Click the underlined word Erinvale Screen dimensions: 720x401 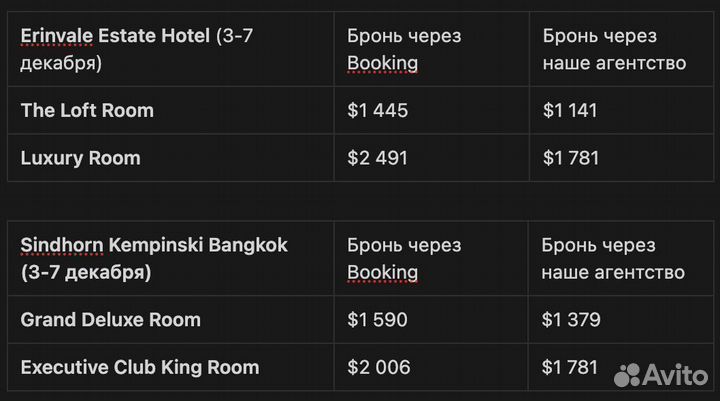(x=57, y=36)
